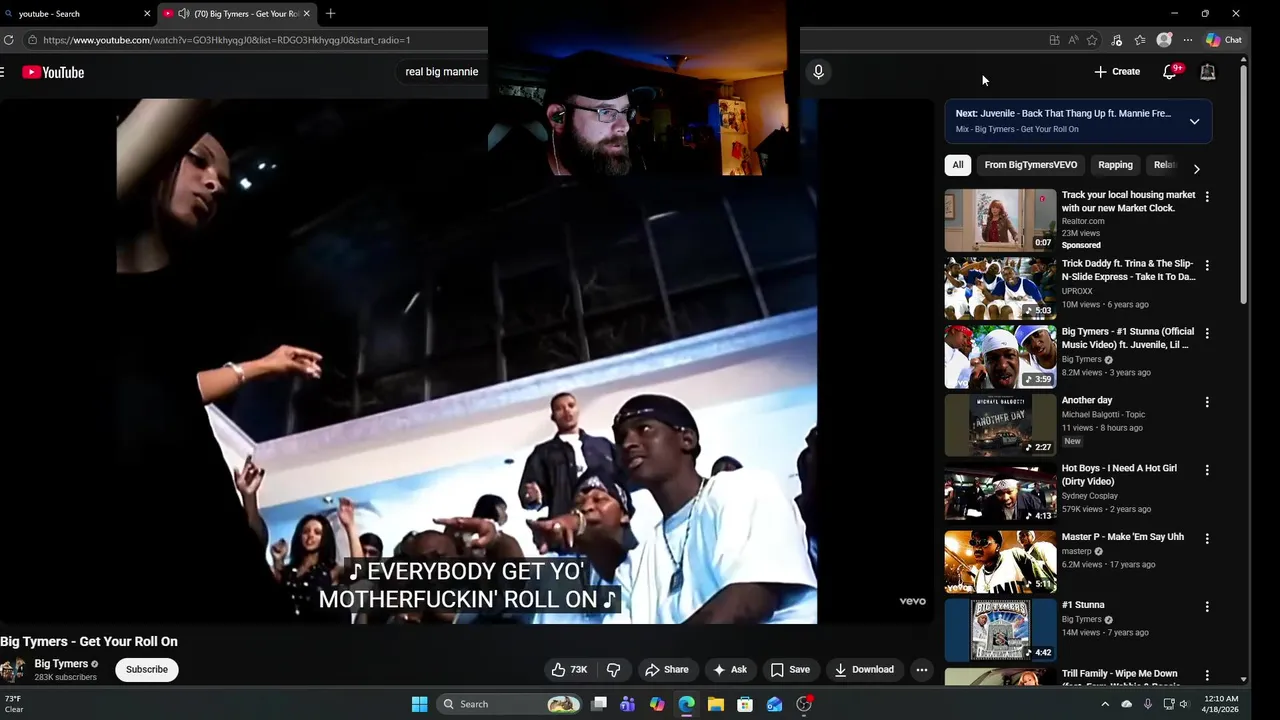The height and width of the screenshot is (720, 1280).
Task: Show hidden system tray icons
Action: click(1105, 704)
